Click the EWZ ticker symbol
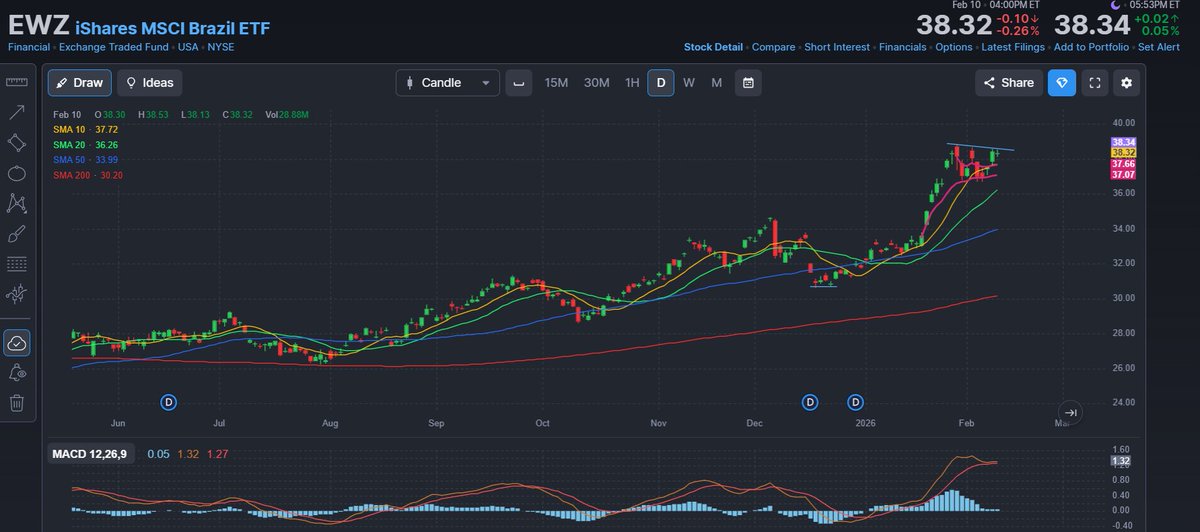This screenshot has height=532, width=1200. [37, 25]
